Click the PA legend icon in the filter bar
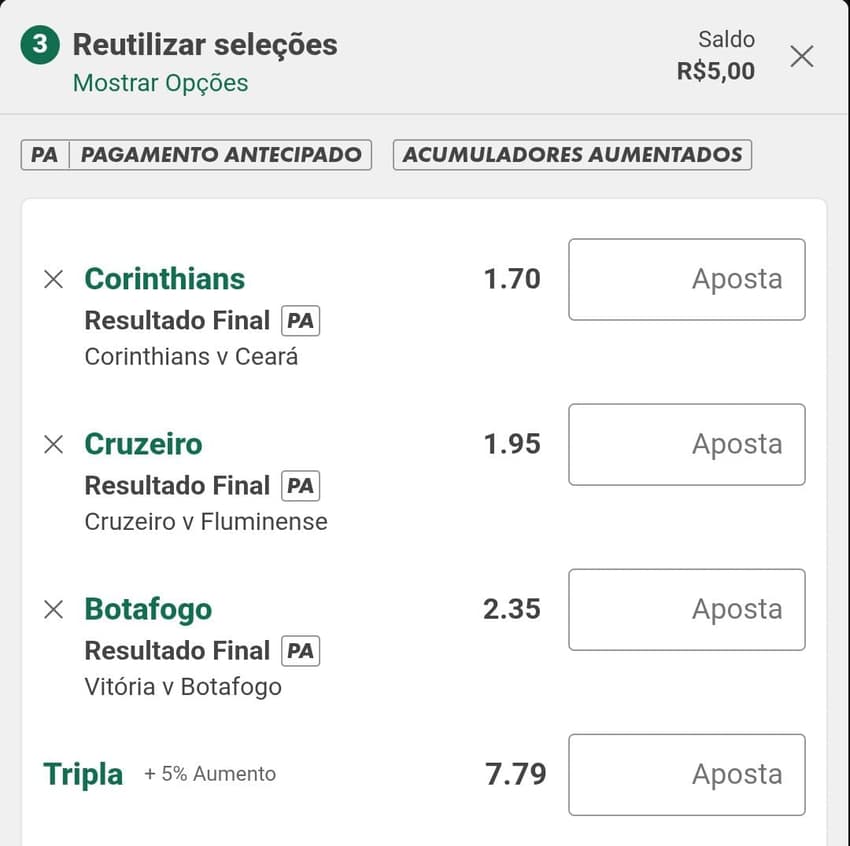The image size is (850, 846). 44,155
